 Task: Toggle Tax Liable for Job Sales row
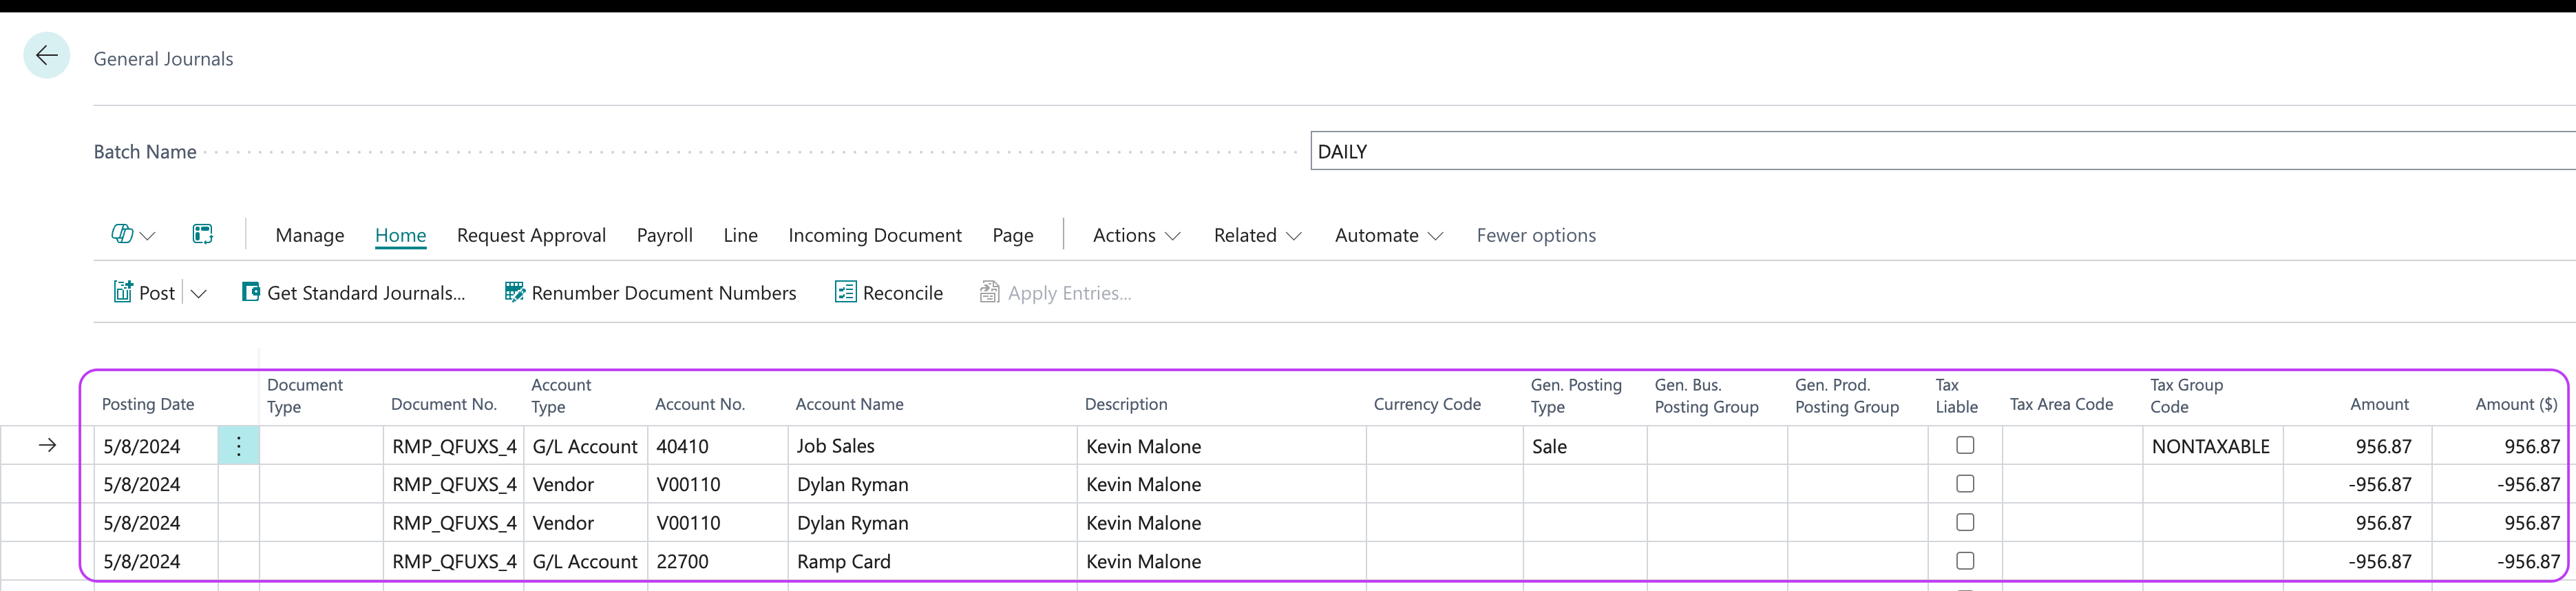tap(1964, 445)
